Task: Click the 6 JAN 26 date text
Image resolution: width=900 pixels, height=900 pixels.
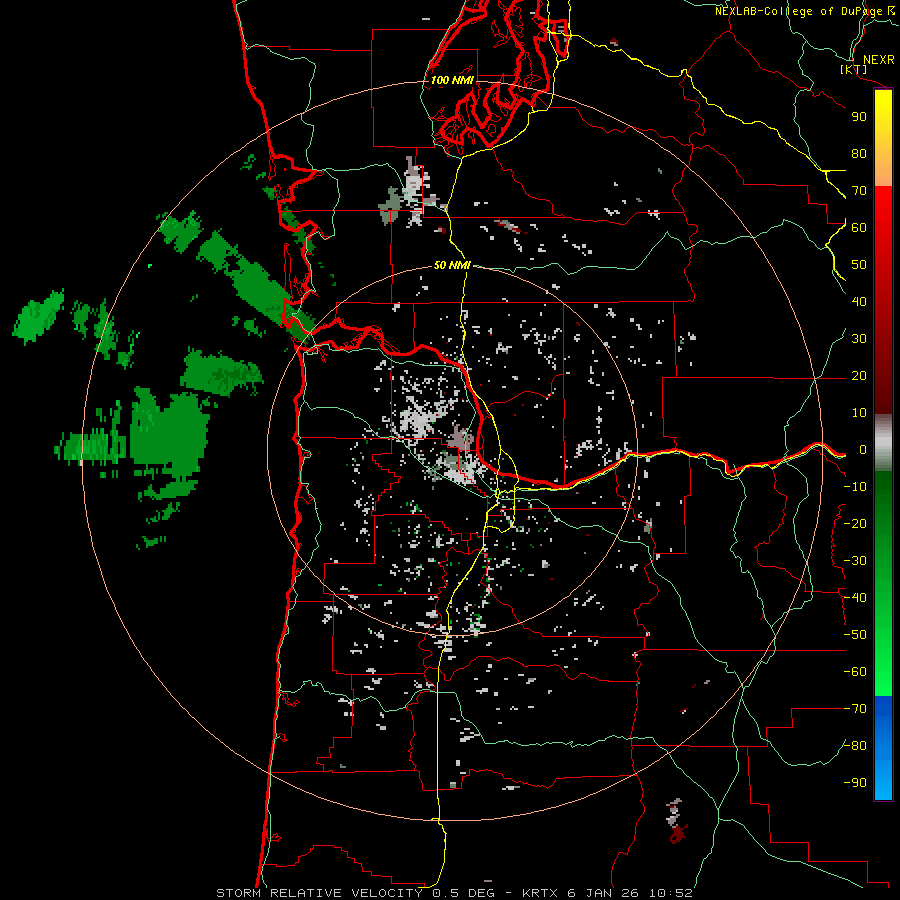Action: tap(605, 893)
